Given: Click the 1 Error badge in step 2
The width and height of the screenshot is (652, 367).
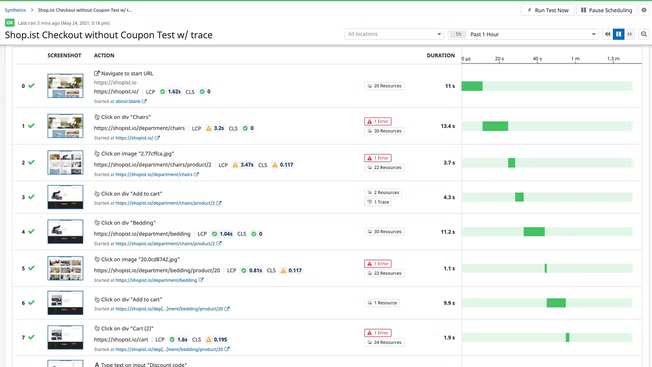Looking at the screenshot, I should pos(378,158).
